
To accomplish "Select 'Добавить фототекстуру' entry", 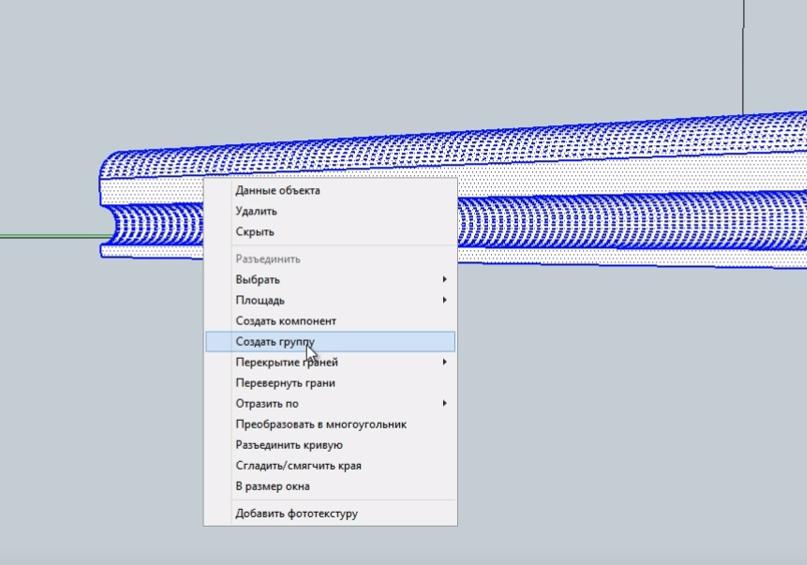I will (329, 514).
